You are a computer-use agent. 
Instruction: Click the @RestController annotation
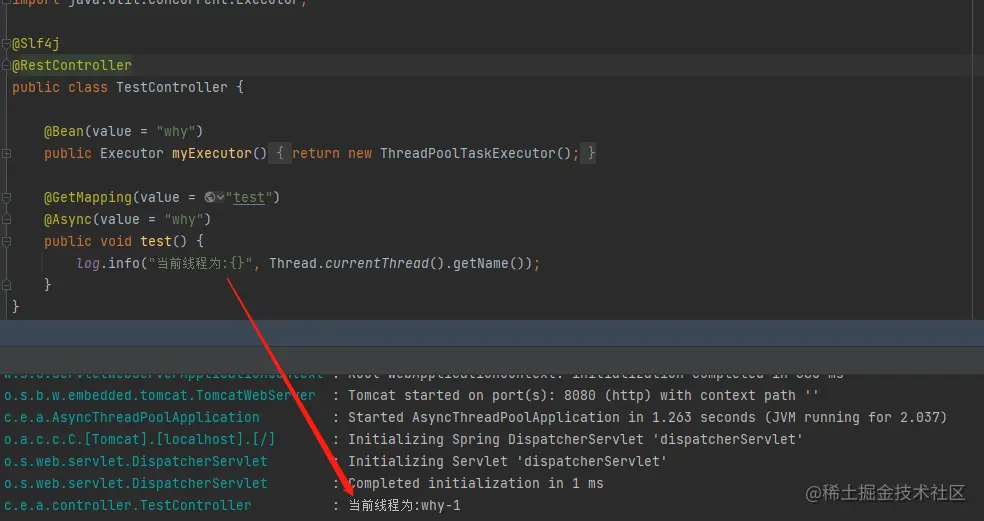[x=72, y=65]
